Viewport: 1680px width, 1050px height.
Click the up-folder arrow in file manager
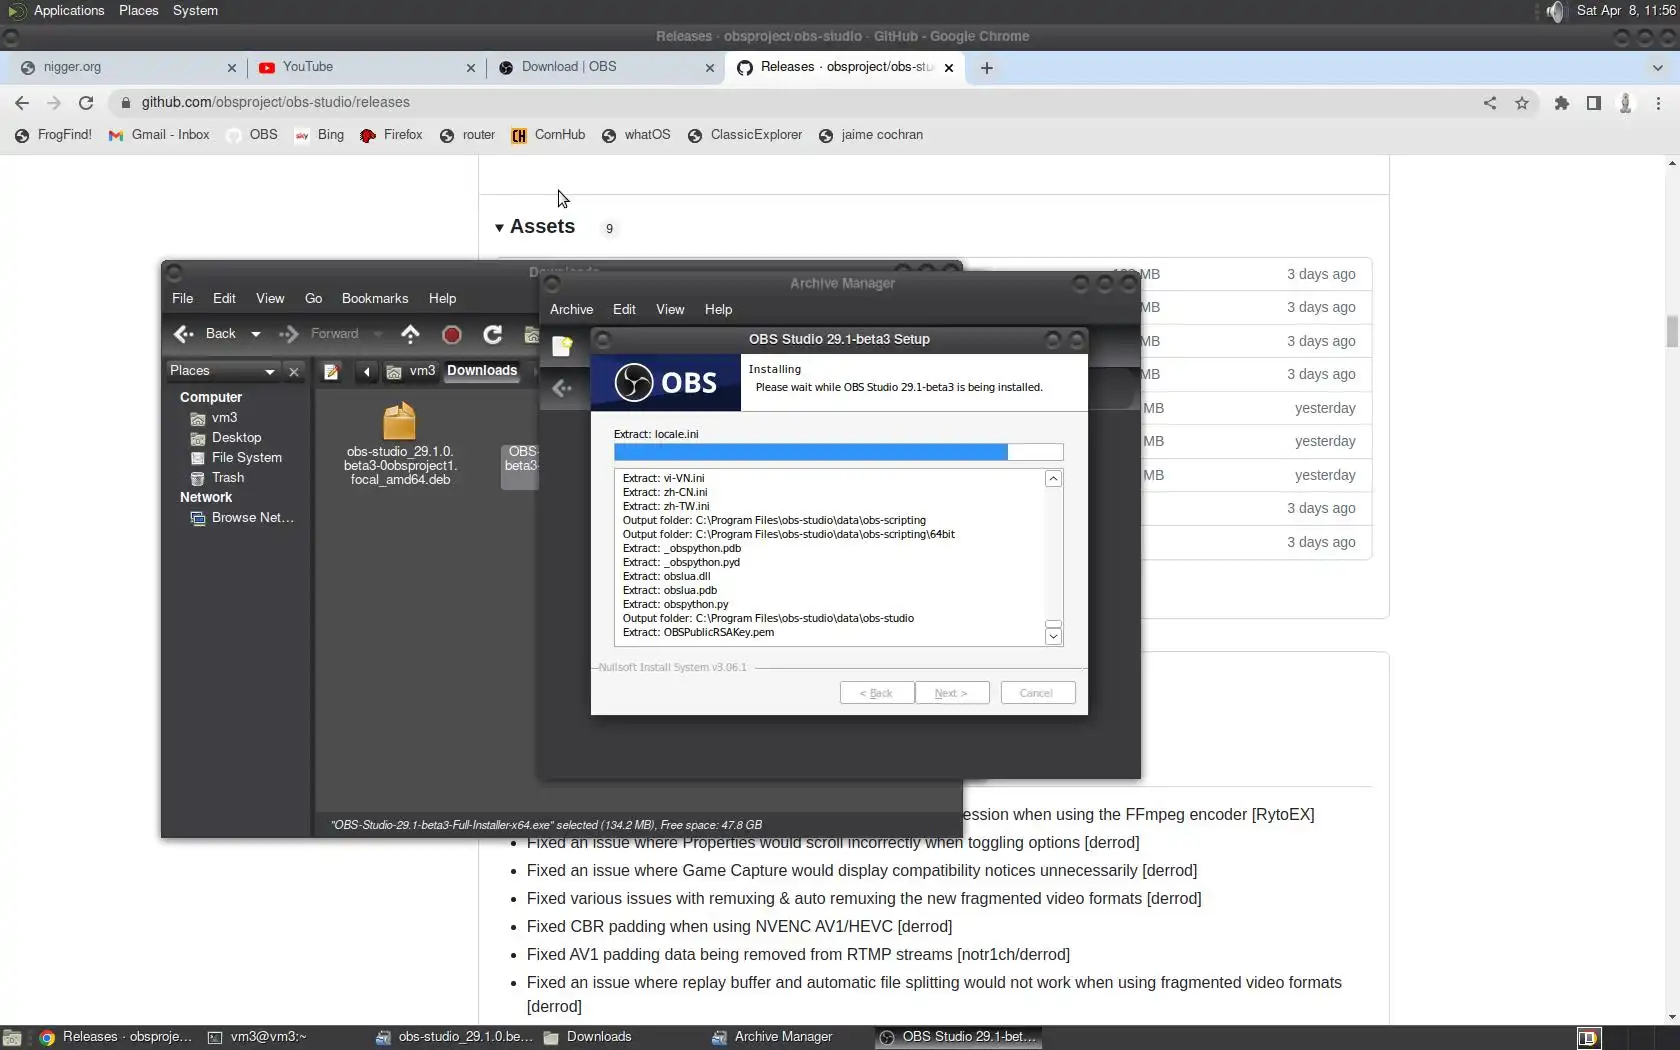pos(410,334)
